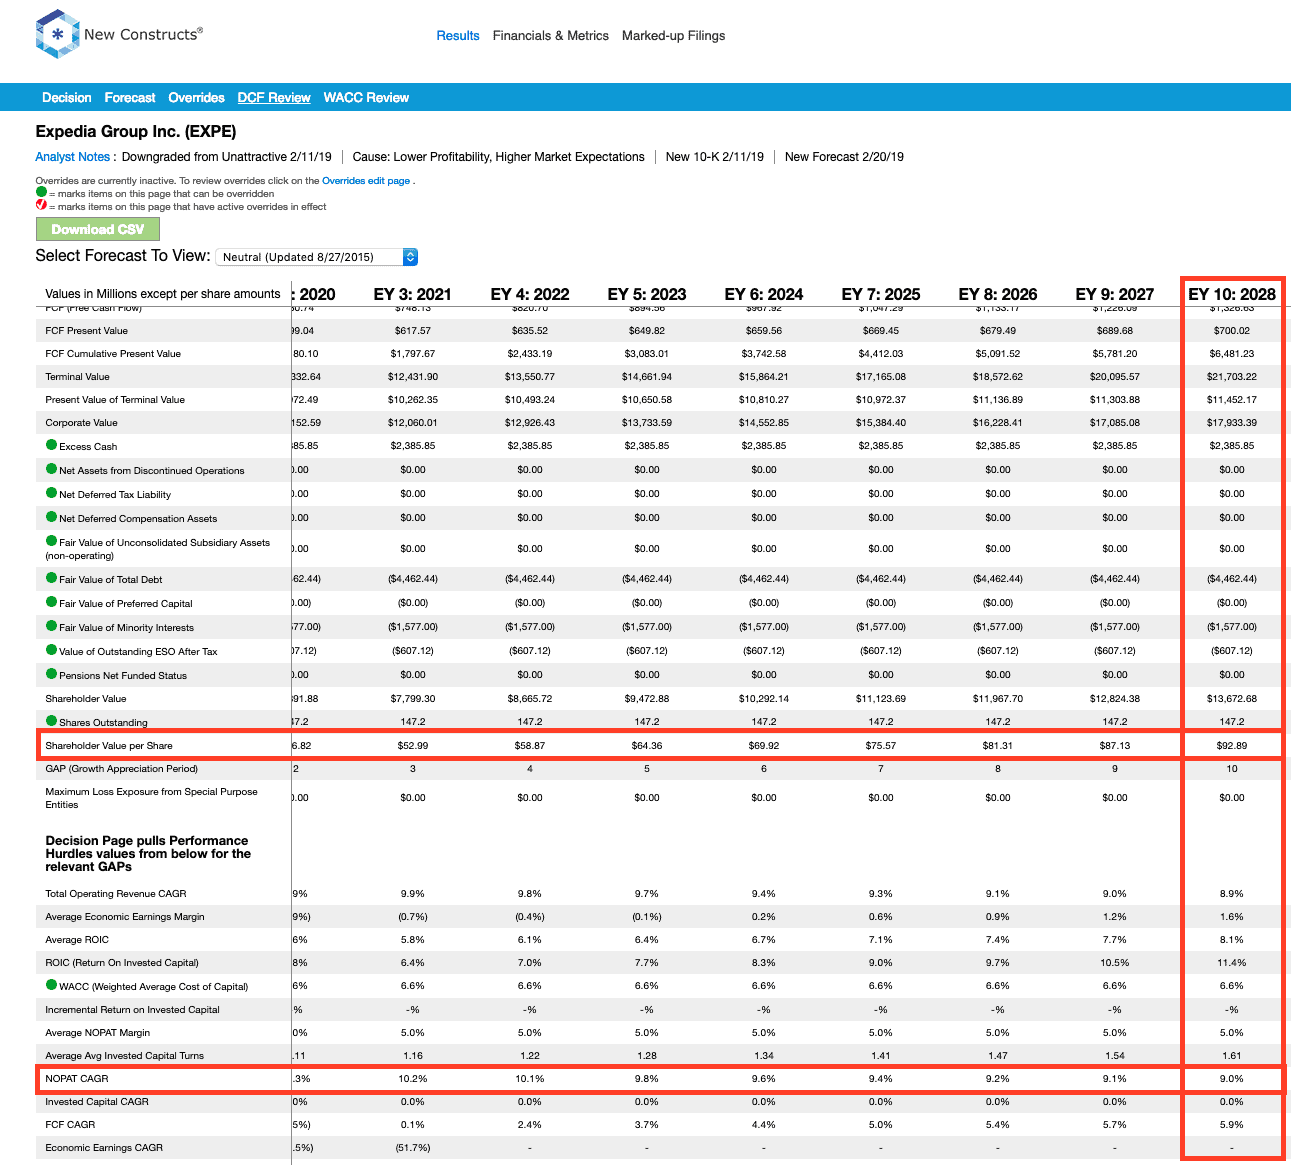The image size is (1291, 1165).
Task: Switch to the Overrides tab
Action: click(x=197, y=97)
